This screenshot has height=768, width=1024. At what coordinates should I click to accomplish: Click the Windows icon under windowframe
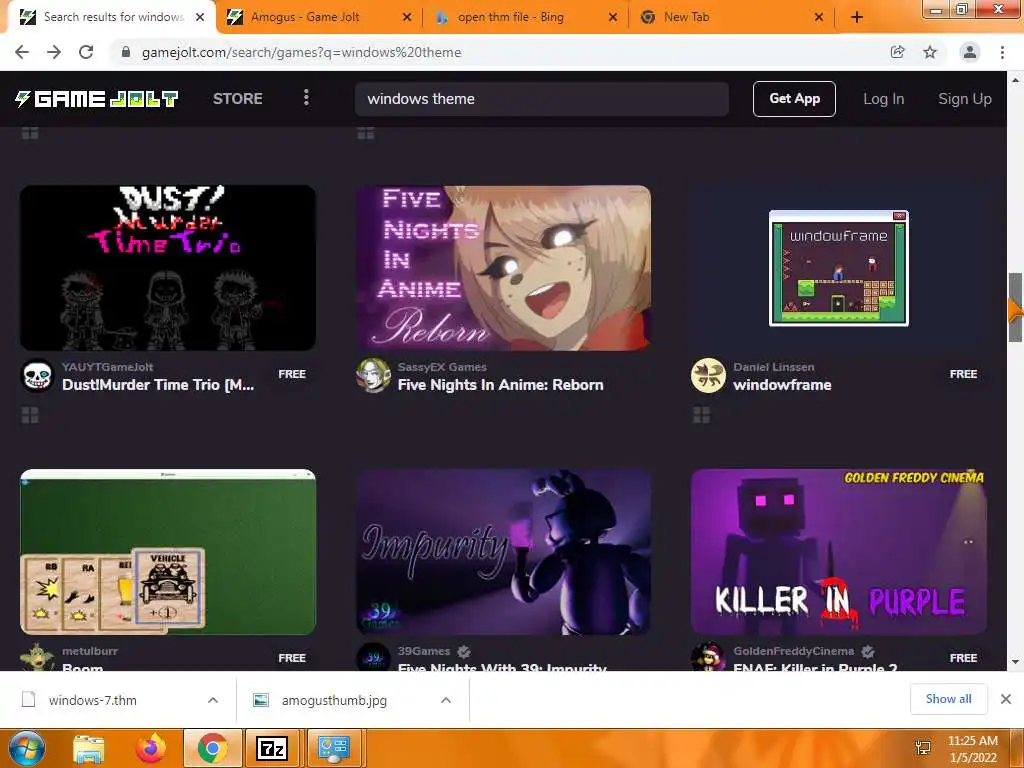coord(701,415)
